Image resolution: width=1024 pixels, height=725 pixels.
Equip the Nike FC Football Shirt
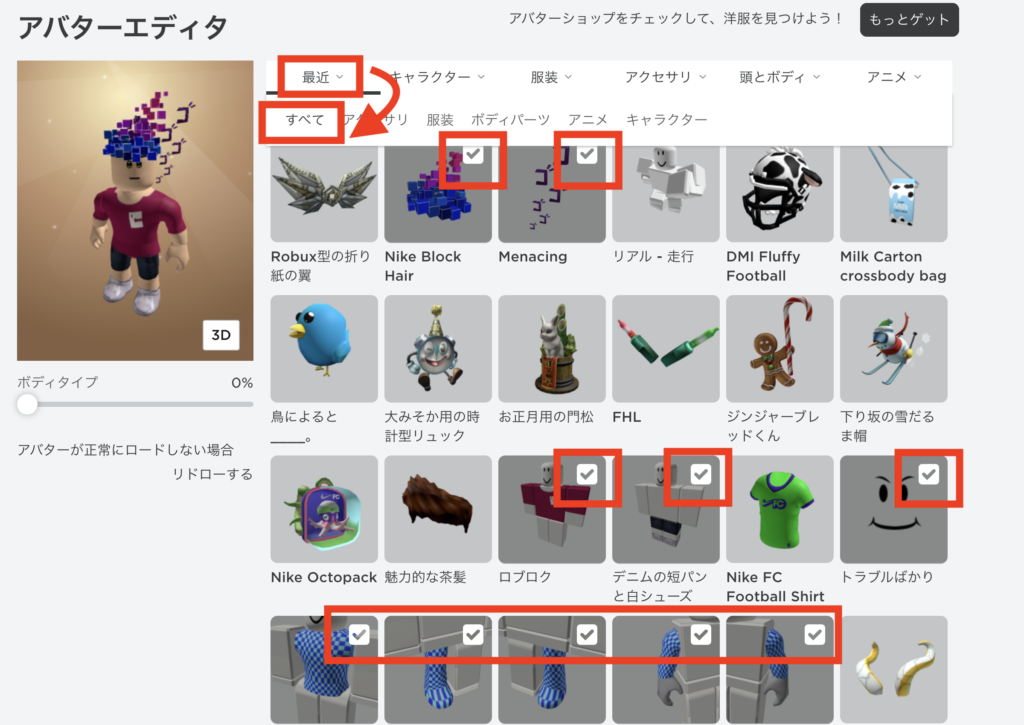pyautogui.click(x=780, y=509)
